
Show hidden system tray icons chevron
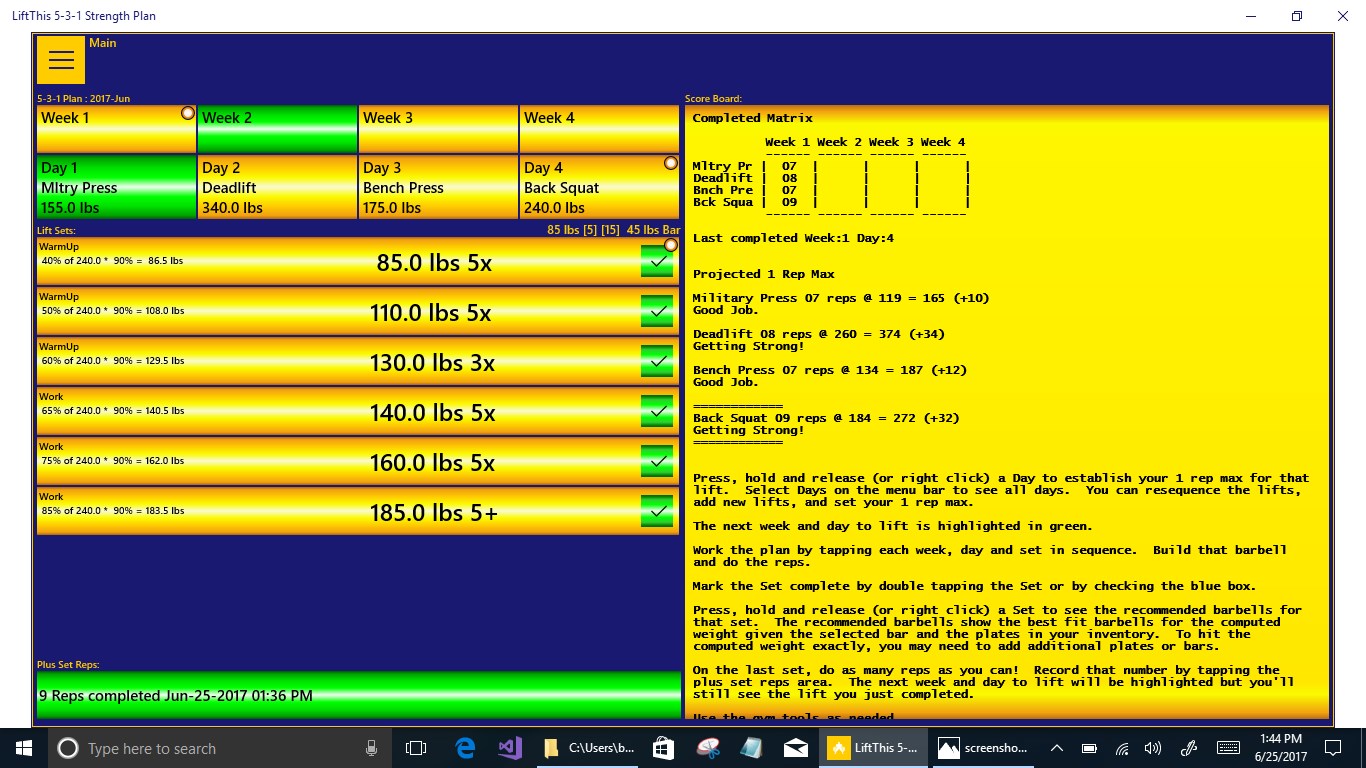[1056, 748]
